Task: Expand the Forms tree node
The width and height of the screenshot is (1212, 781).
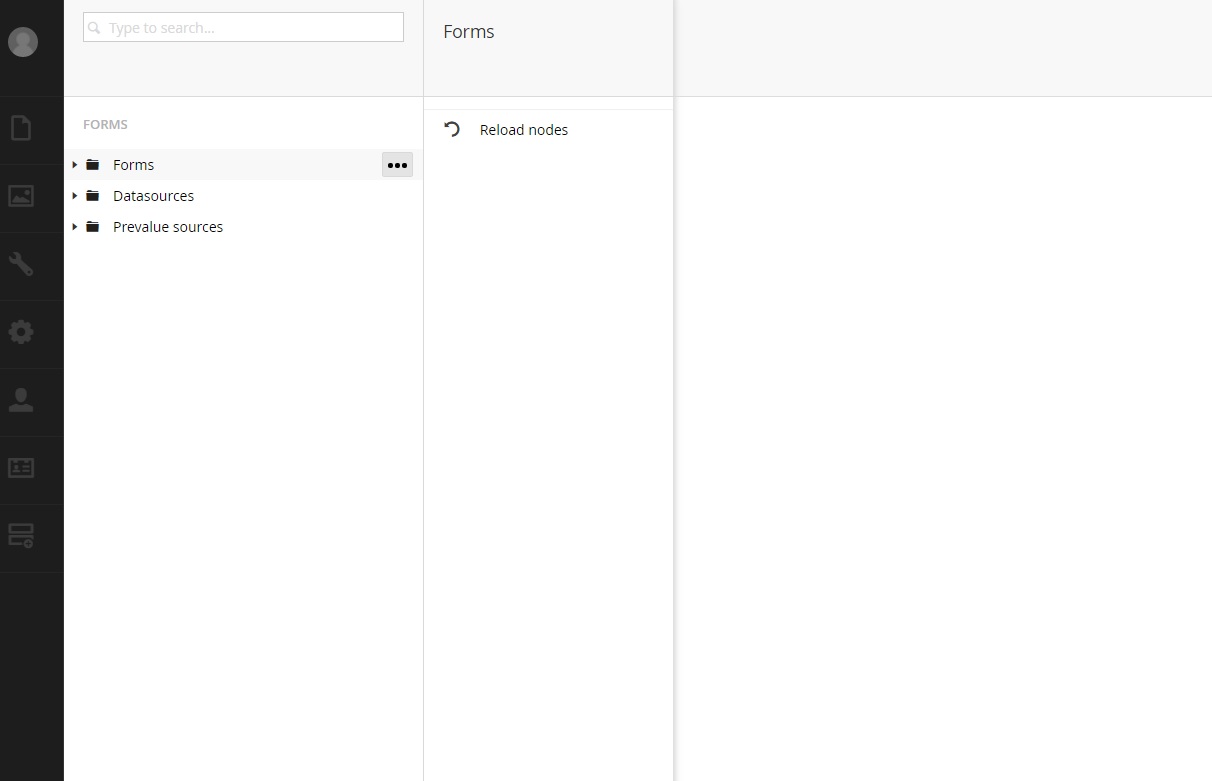Action: [x=74, y=165]
